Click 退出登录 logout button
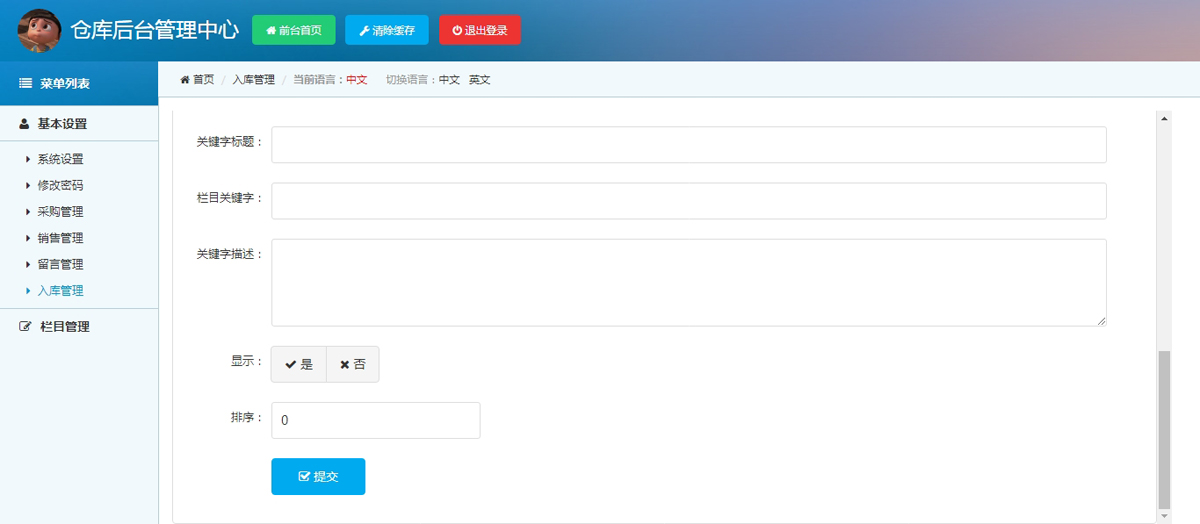 click(480, 30)
